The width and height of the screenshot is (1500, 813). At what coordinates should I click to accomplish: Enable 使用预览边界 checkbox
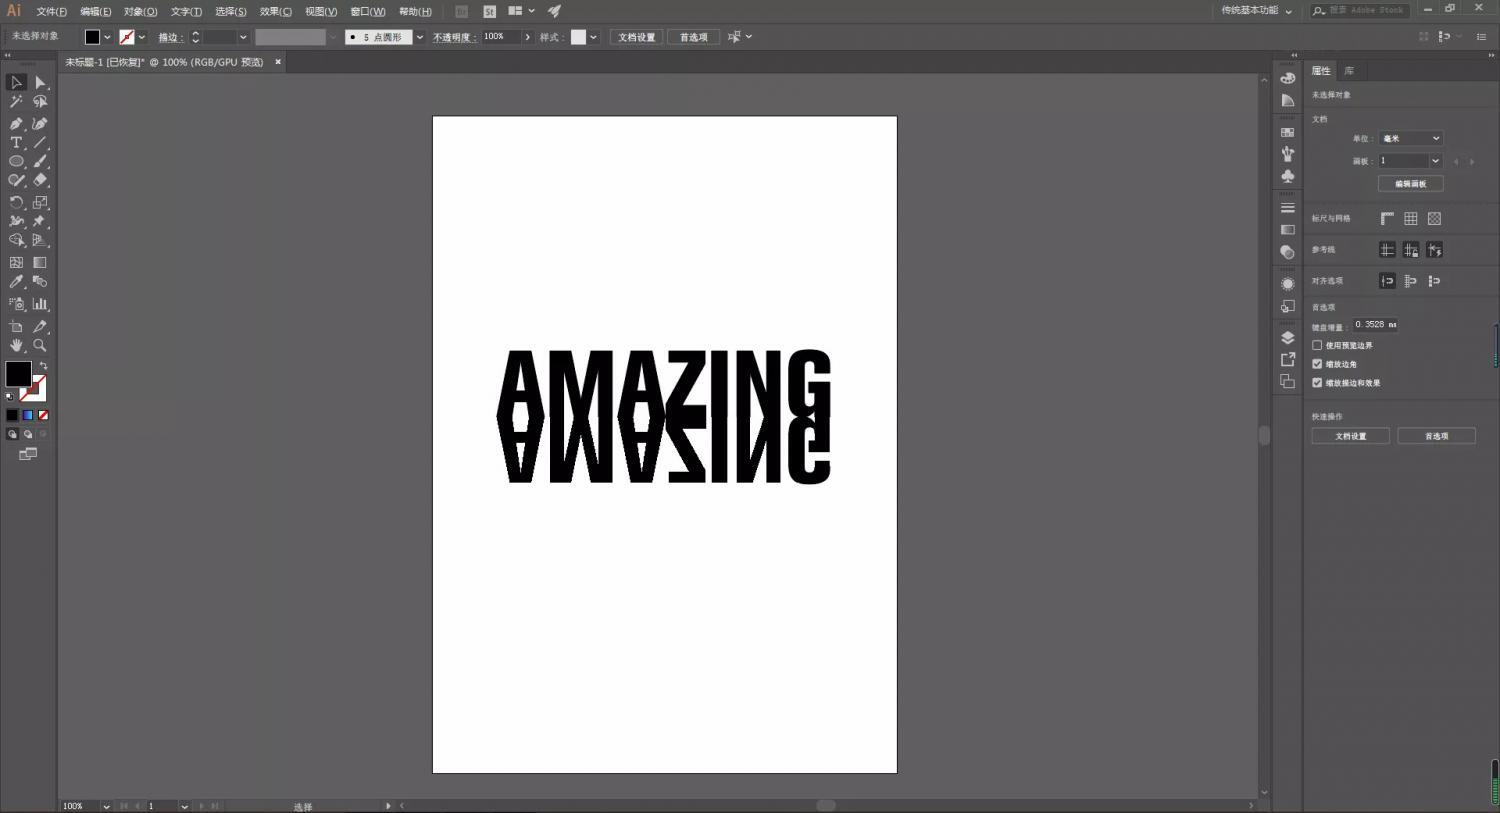(x=1317, y=345)
